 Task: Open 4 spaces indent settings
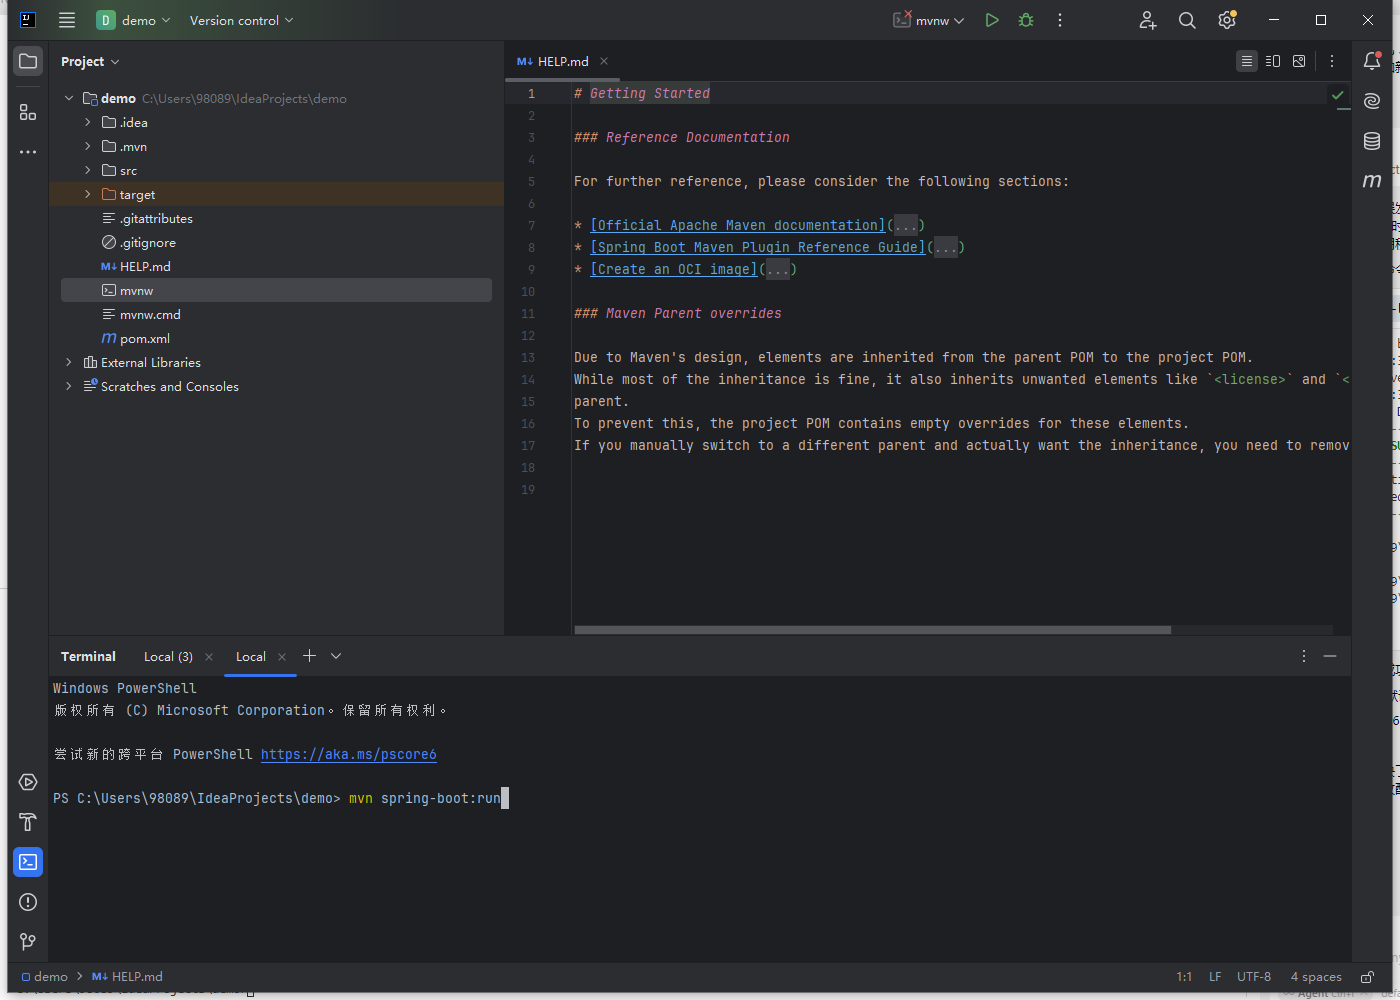pyautogui.click(x=1316, y=977)
